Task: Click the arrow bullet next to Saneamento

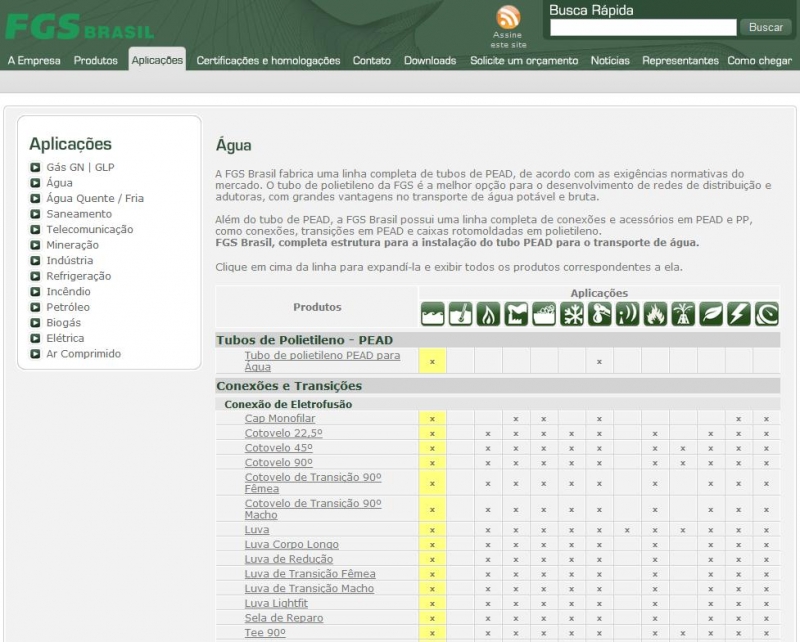Action: tap(35, 214)
